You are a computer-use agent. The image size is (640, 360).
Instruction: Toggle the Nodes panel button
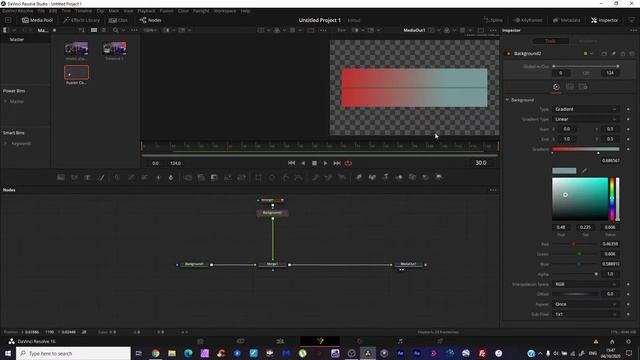click(x=151, y=20)
